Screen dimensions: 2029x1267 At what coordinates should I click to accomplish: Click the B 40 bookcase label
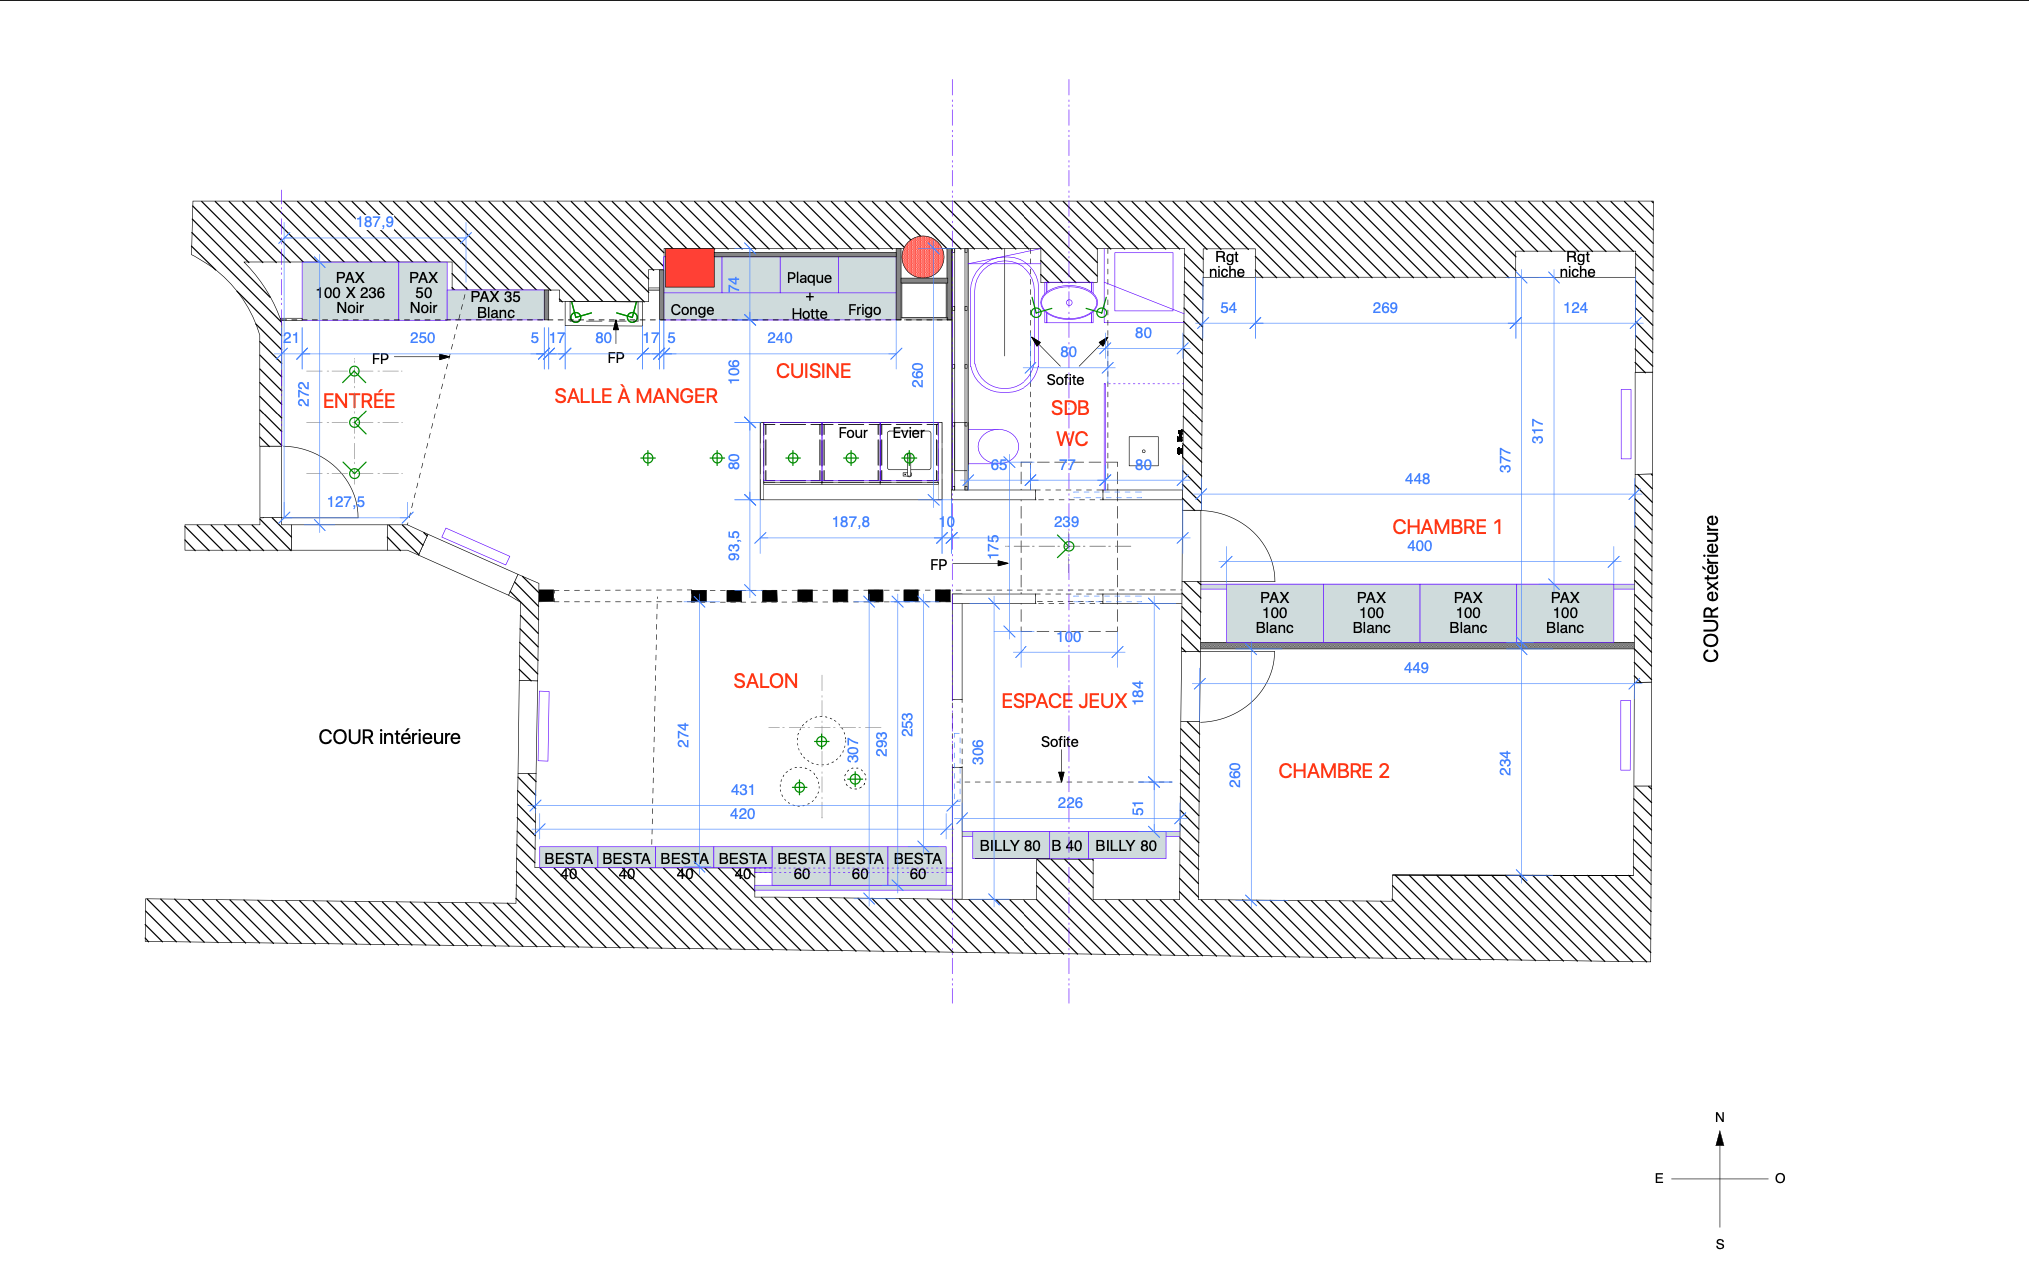(x=1066, y=845)
